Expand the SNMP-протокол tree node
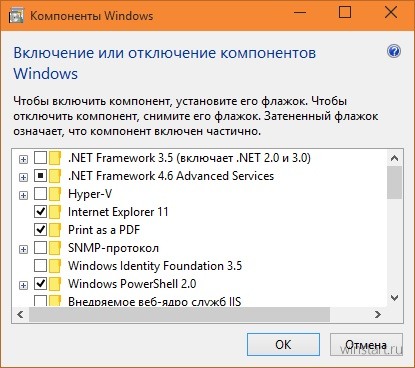Viewport: 415px width, 368px height. (x=23, y=249)
